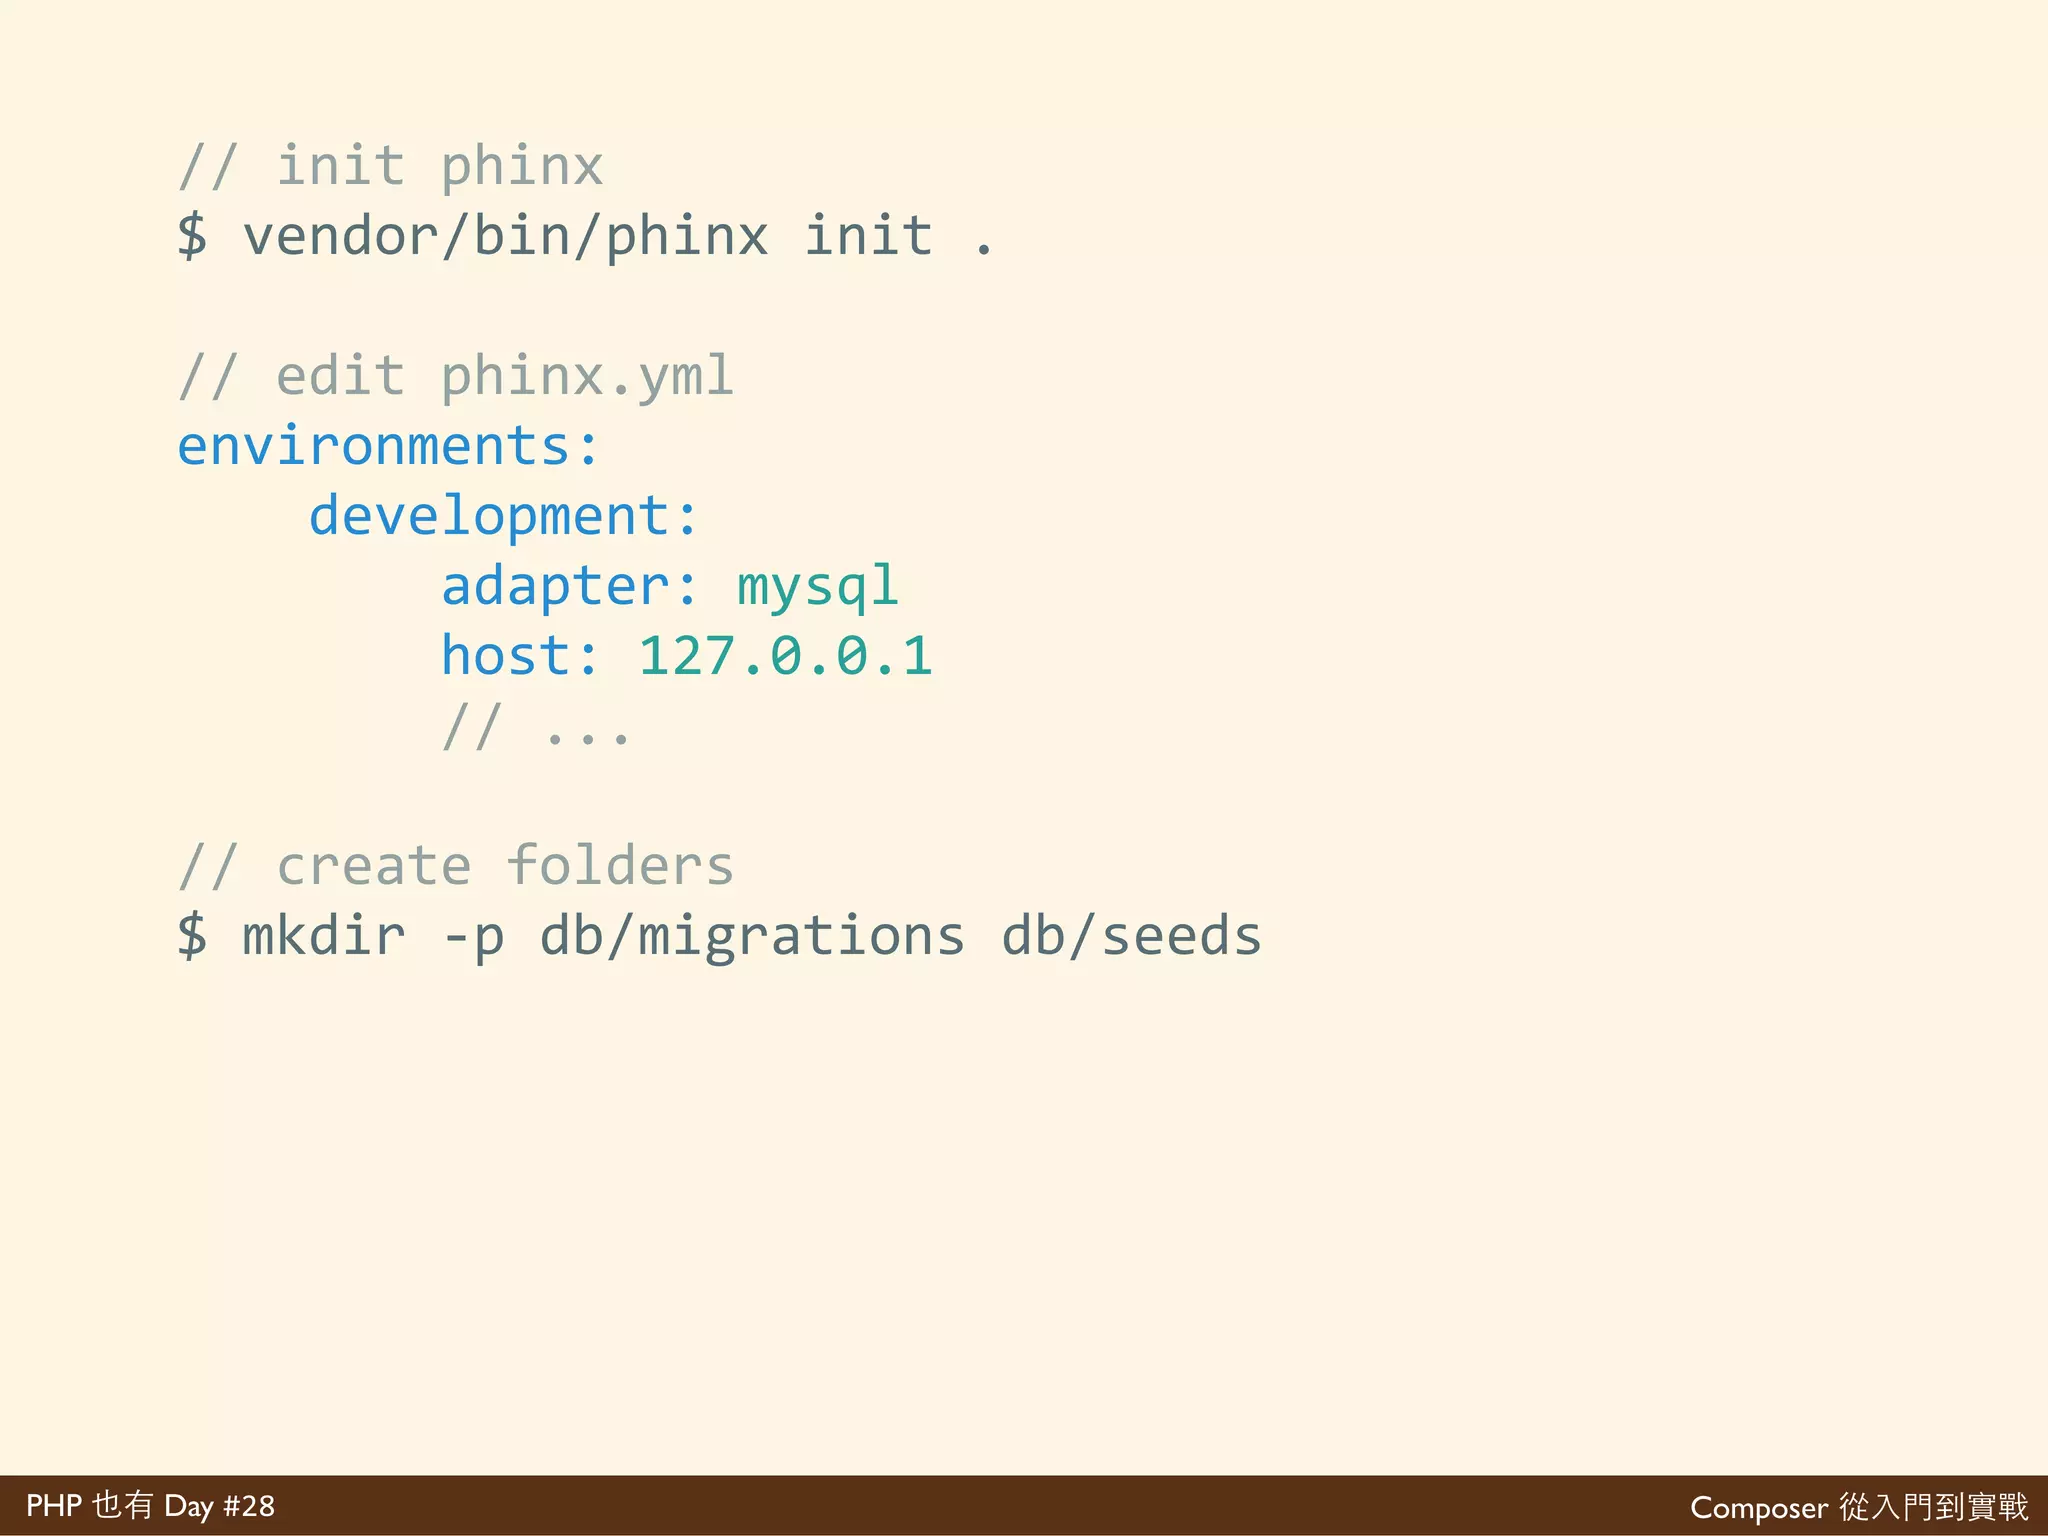Image resolution: width=2048 pixels, height=1536 pixels.
Task: Click the 'mysql' adapter value
Action: click(817, 586)
